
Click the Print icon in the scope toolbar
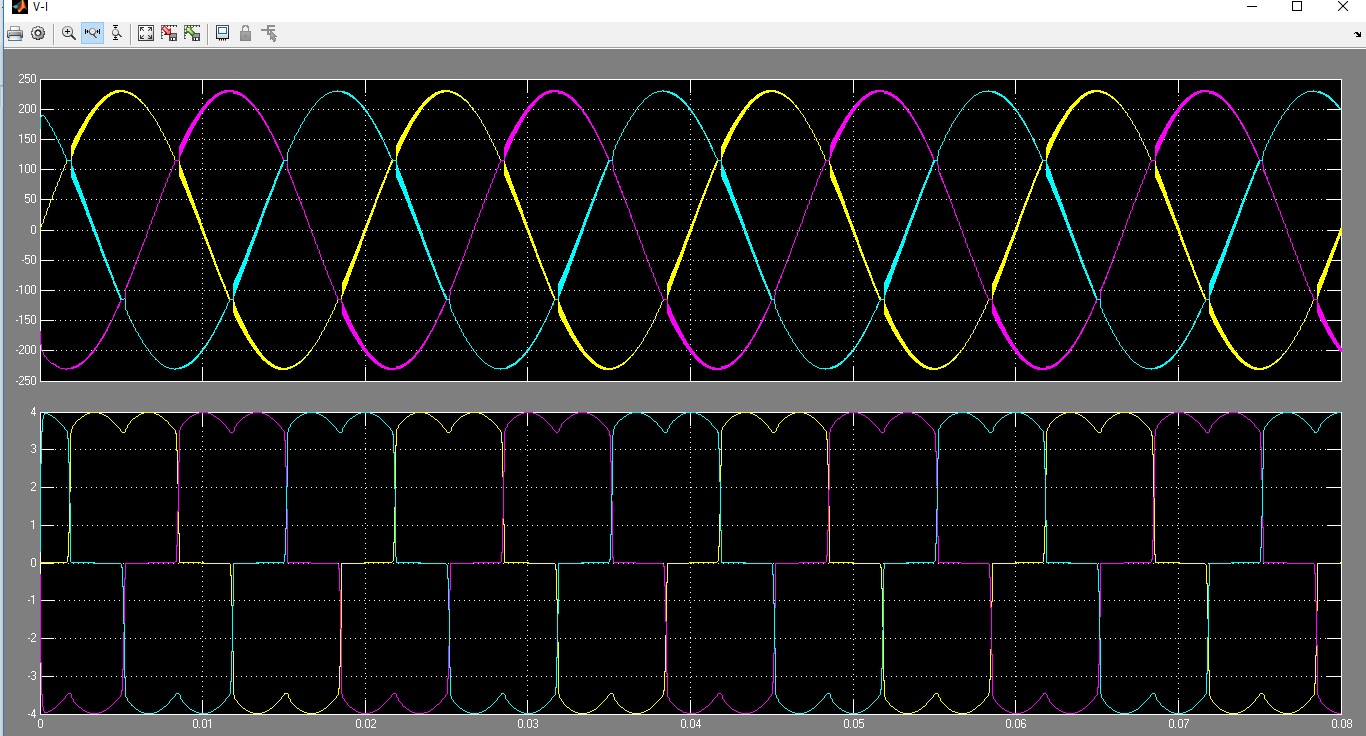[x=14, y=33]
